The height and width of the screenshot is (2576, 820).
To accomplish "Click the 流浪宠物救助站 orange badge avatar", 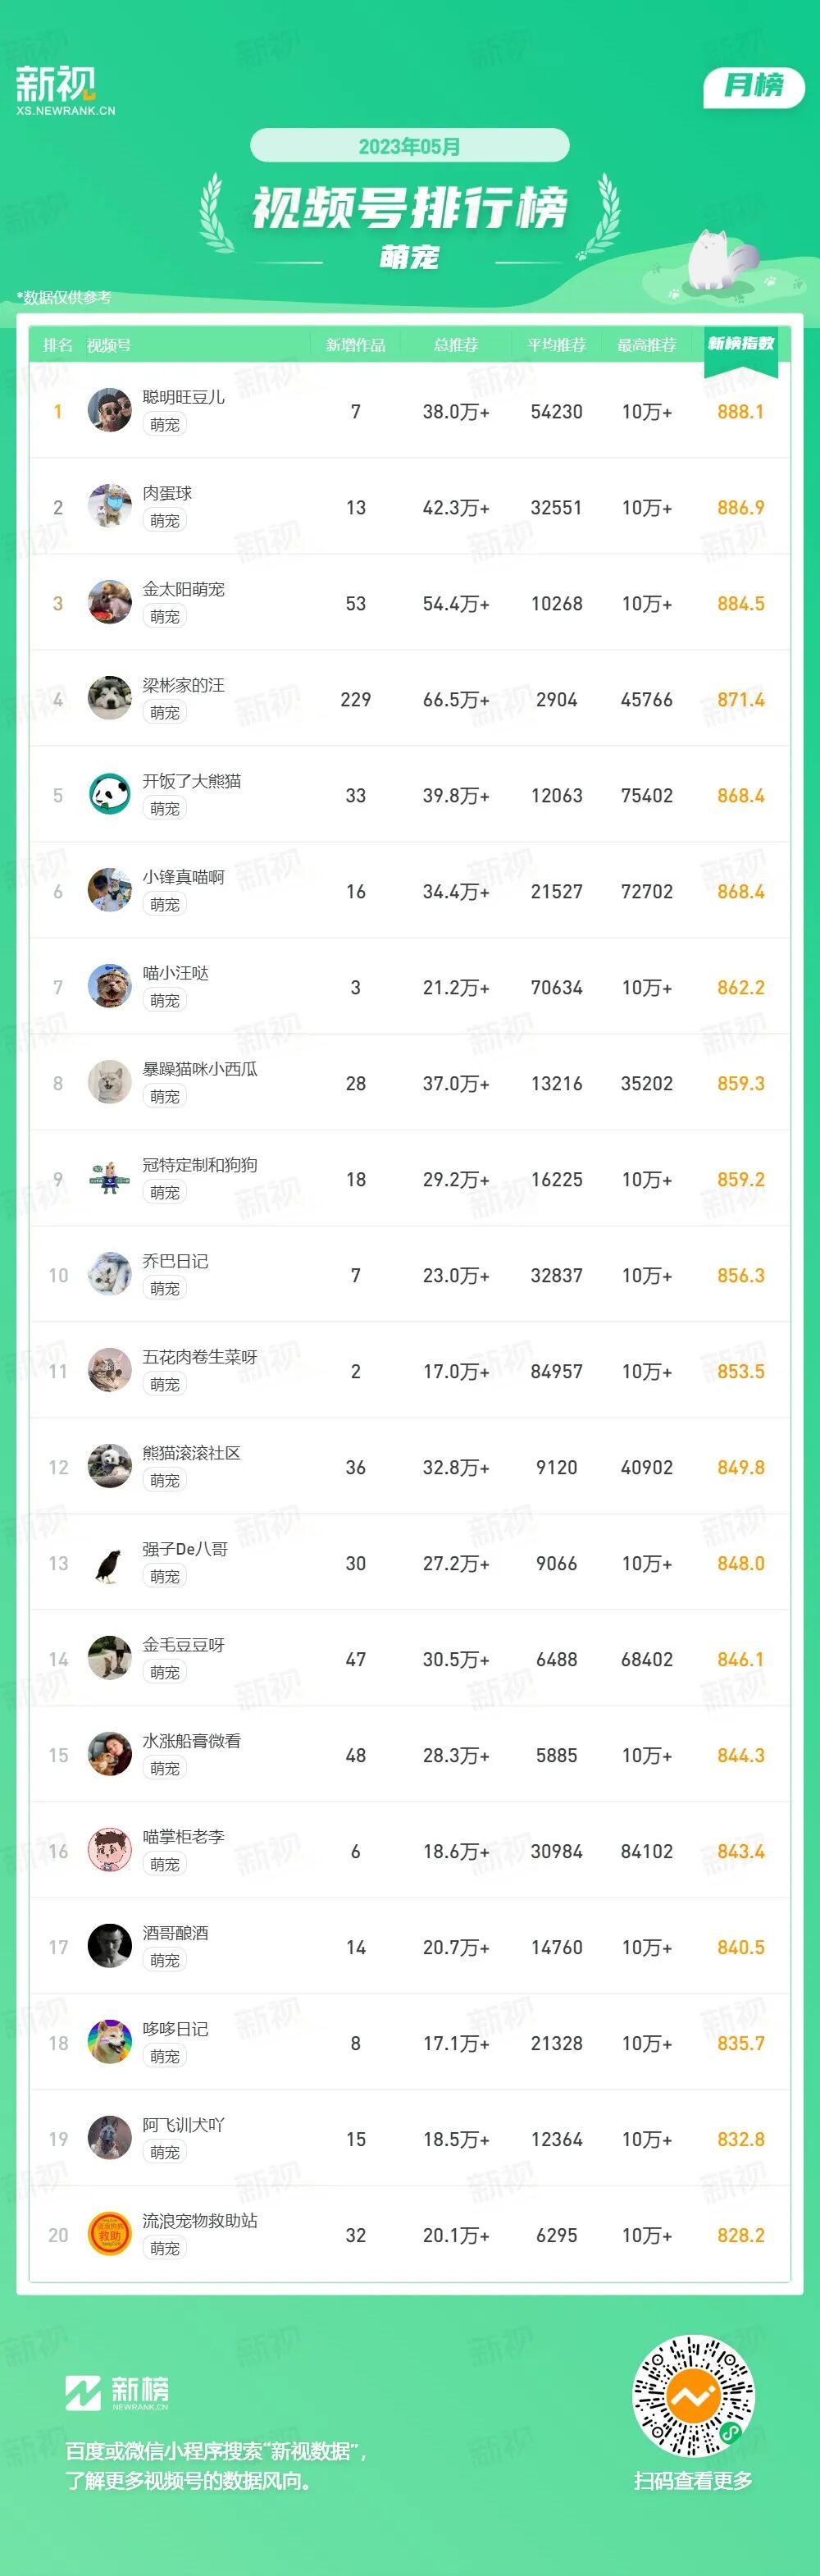I will [x=109, y=2234].
